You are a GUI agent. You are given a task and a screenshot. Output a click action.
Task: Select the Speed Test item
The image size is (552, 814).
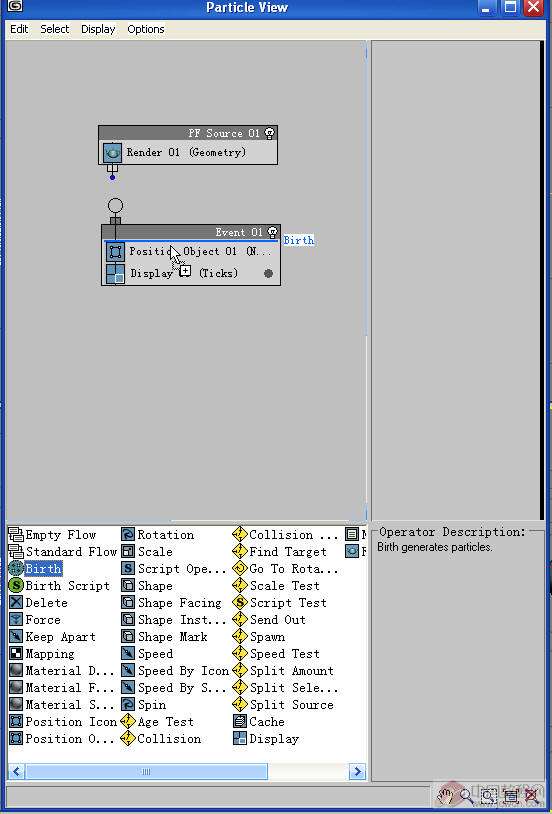coord(276,654)
